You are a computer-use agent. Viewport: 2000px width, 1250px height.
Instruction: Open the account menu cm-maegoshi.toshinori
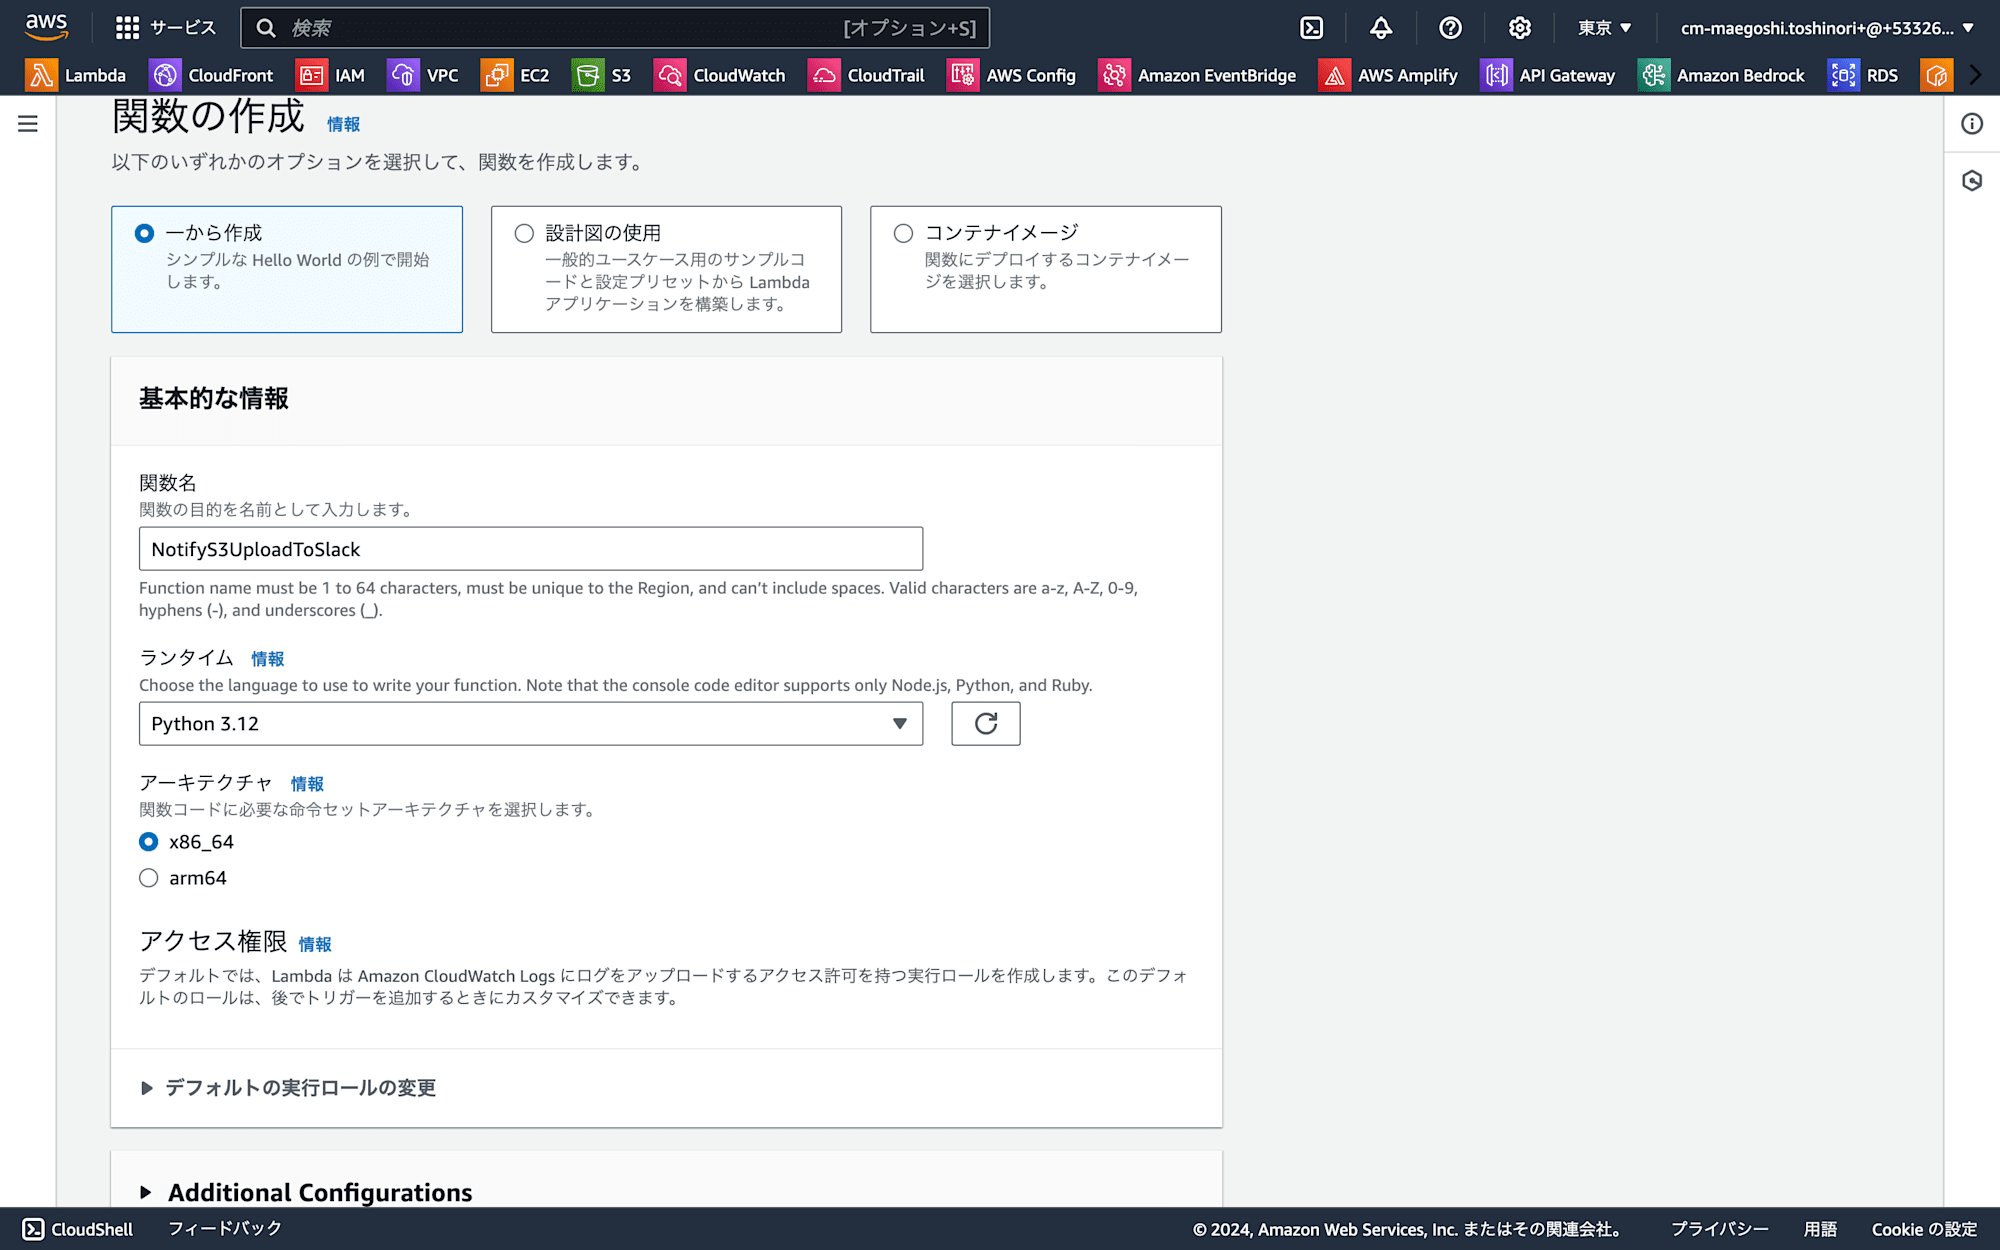[1827, 28]
